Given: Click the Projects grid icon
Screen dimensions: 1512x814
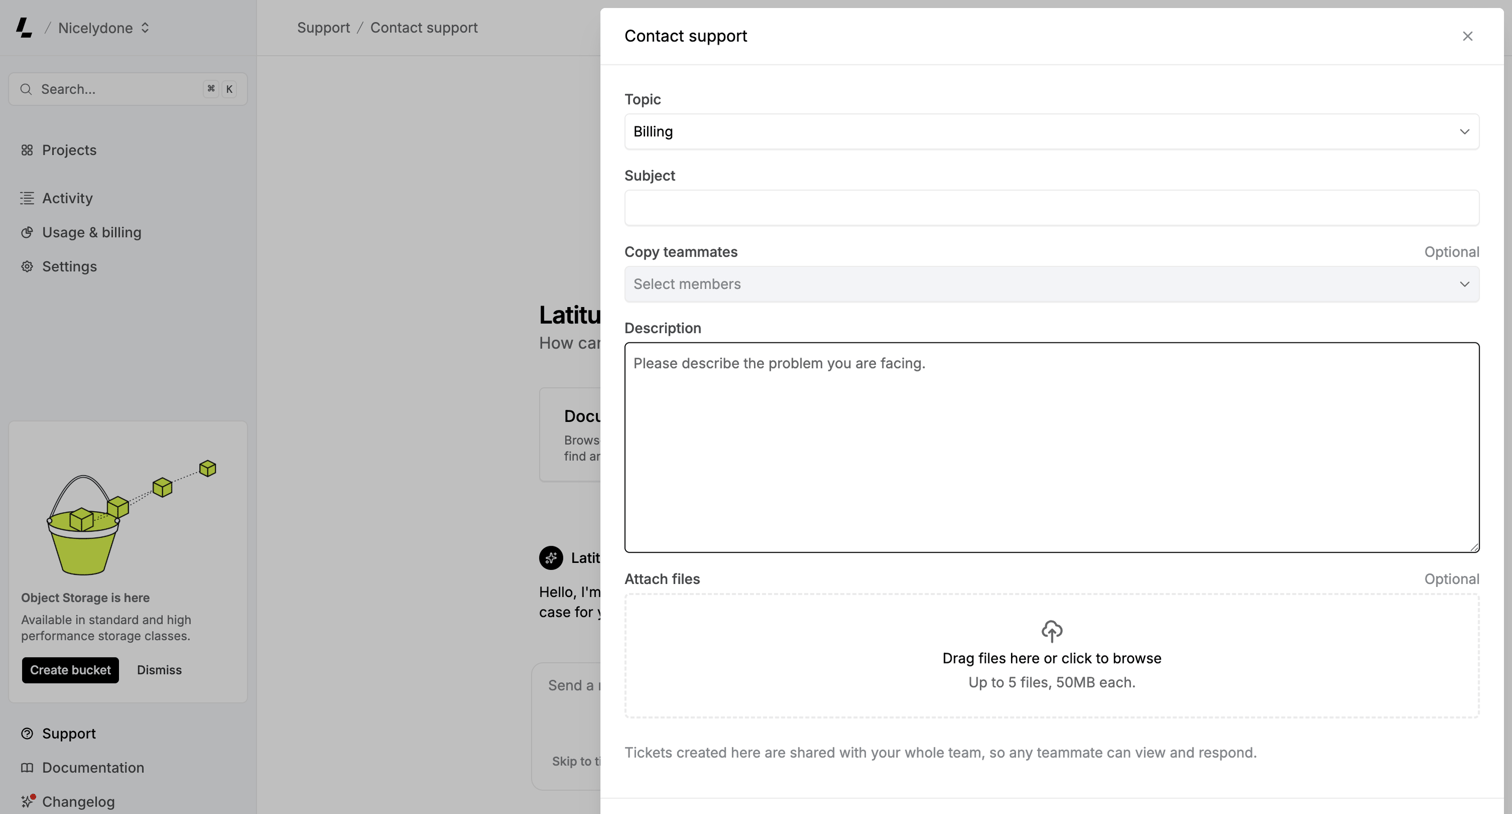Looking at the screenshot, I should click(27, 150).
